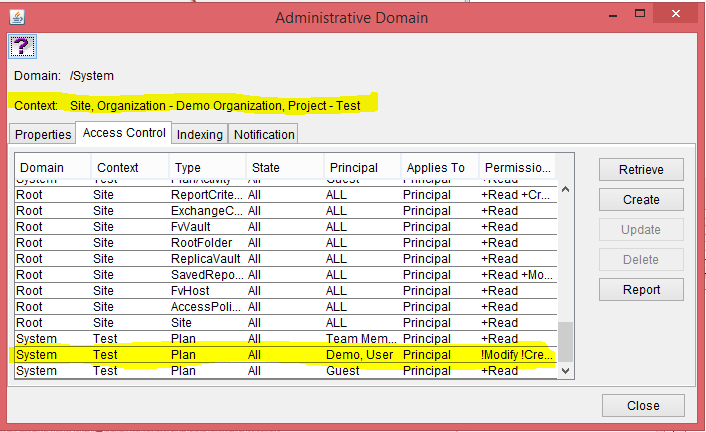Click the Retrieve button
The image size is (706, 432).
(641, 169)
